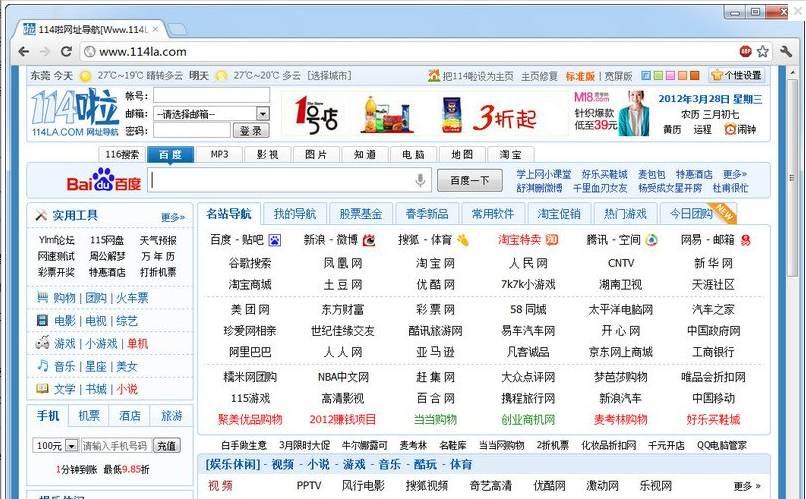Switch to the 我的导航 tab
This screenshot has height=499, width=806.
coord(295,214)
